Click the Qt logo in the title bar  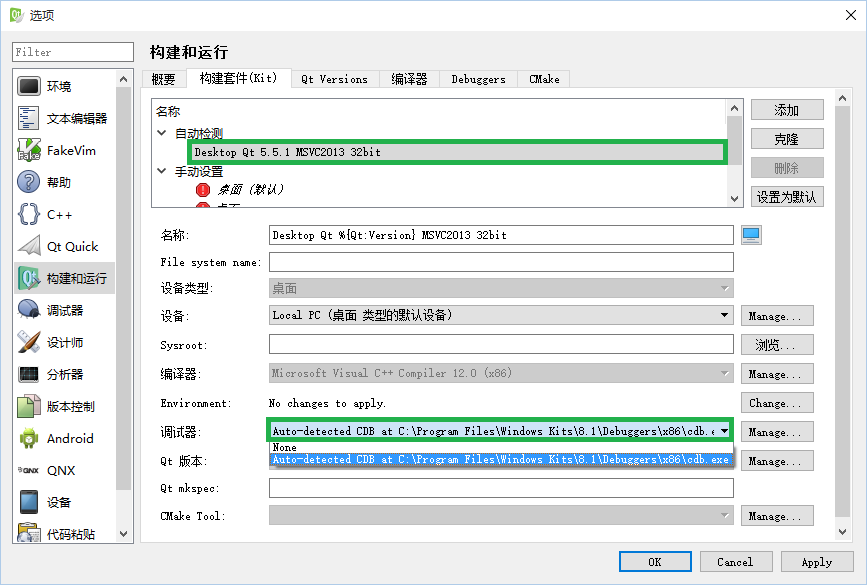click(x=17, y=15)
